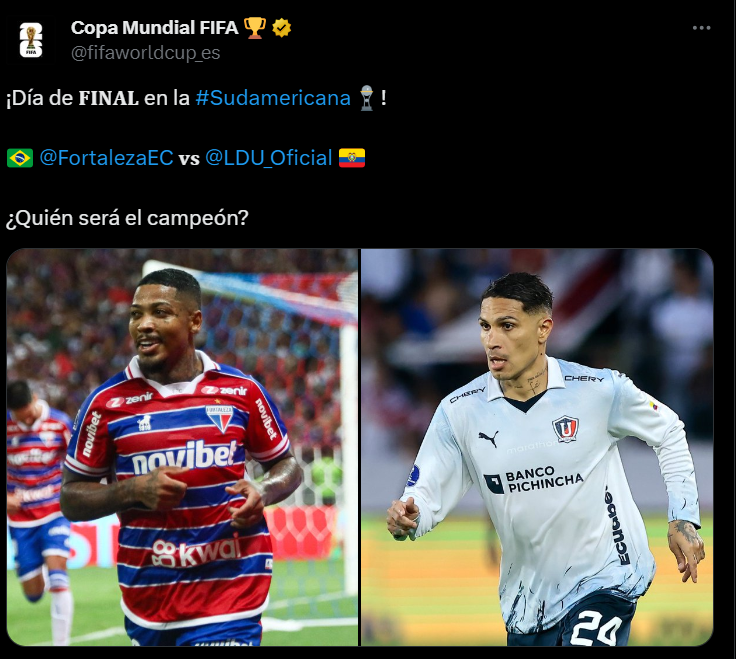Click the trophy emoji beside account name

254,28
